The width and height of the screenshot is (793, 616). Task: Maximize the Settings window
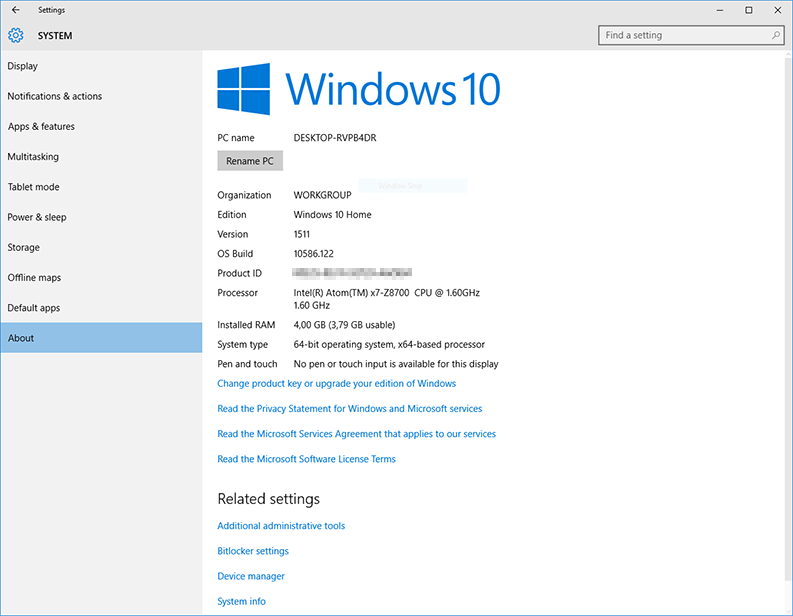point(748,10)
